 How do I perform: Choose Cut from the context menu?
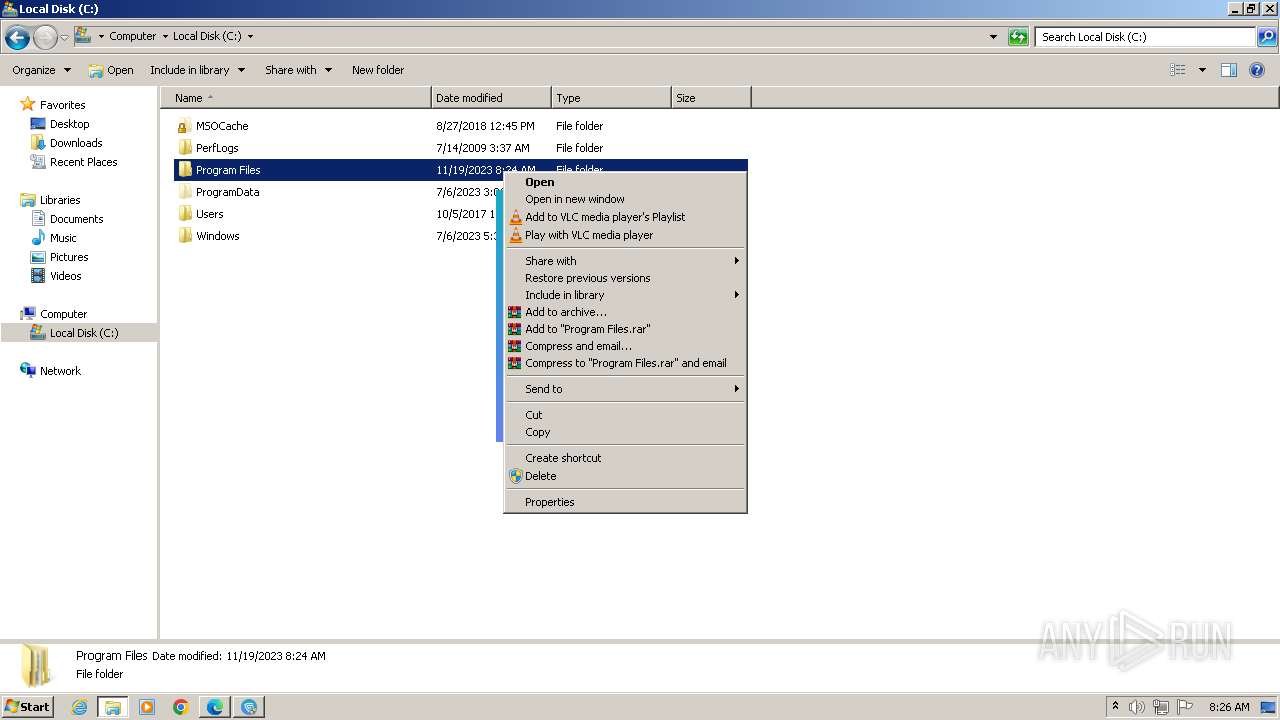(x=626, y=415)
